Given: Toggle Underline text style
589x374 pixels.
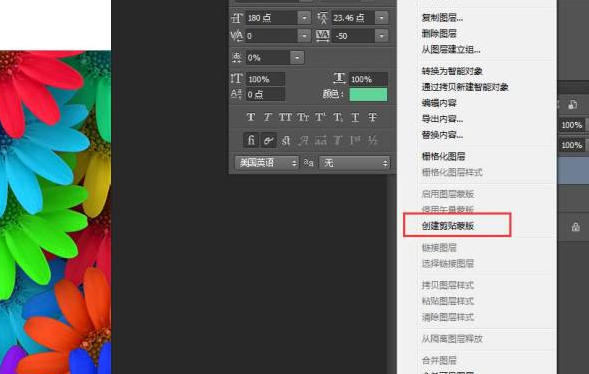Looking at the screenshot, I should coord(355,118).
